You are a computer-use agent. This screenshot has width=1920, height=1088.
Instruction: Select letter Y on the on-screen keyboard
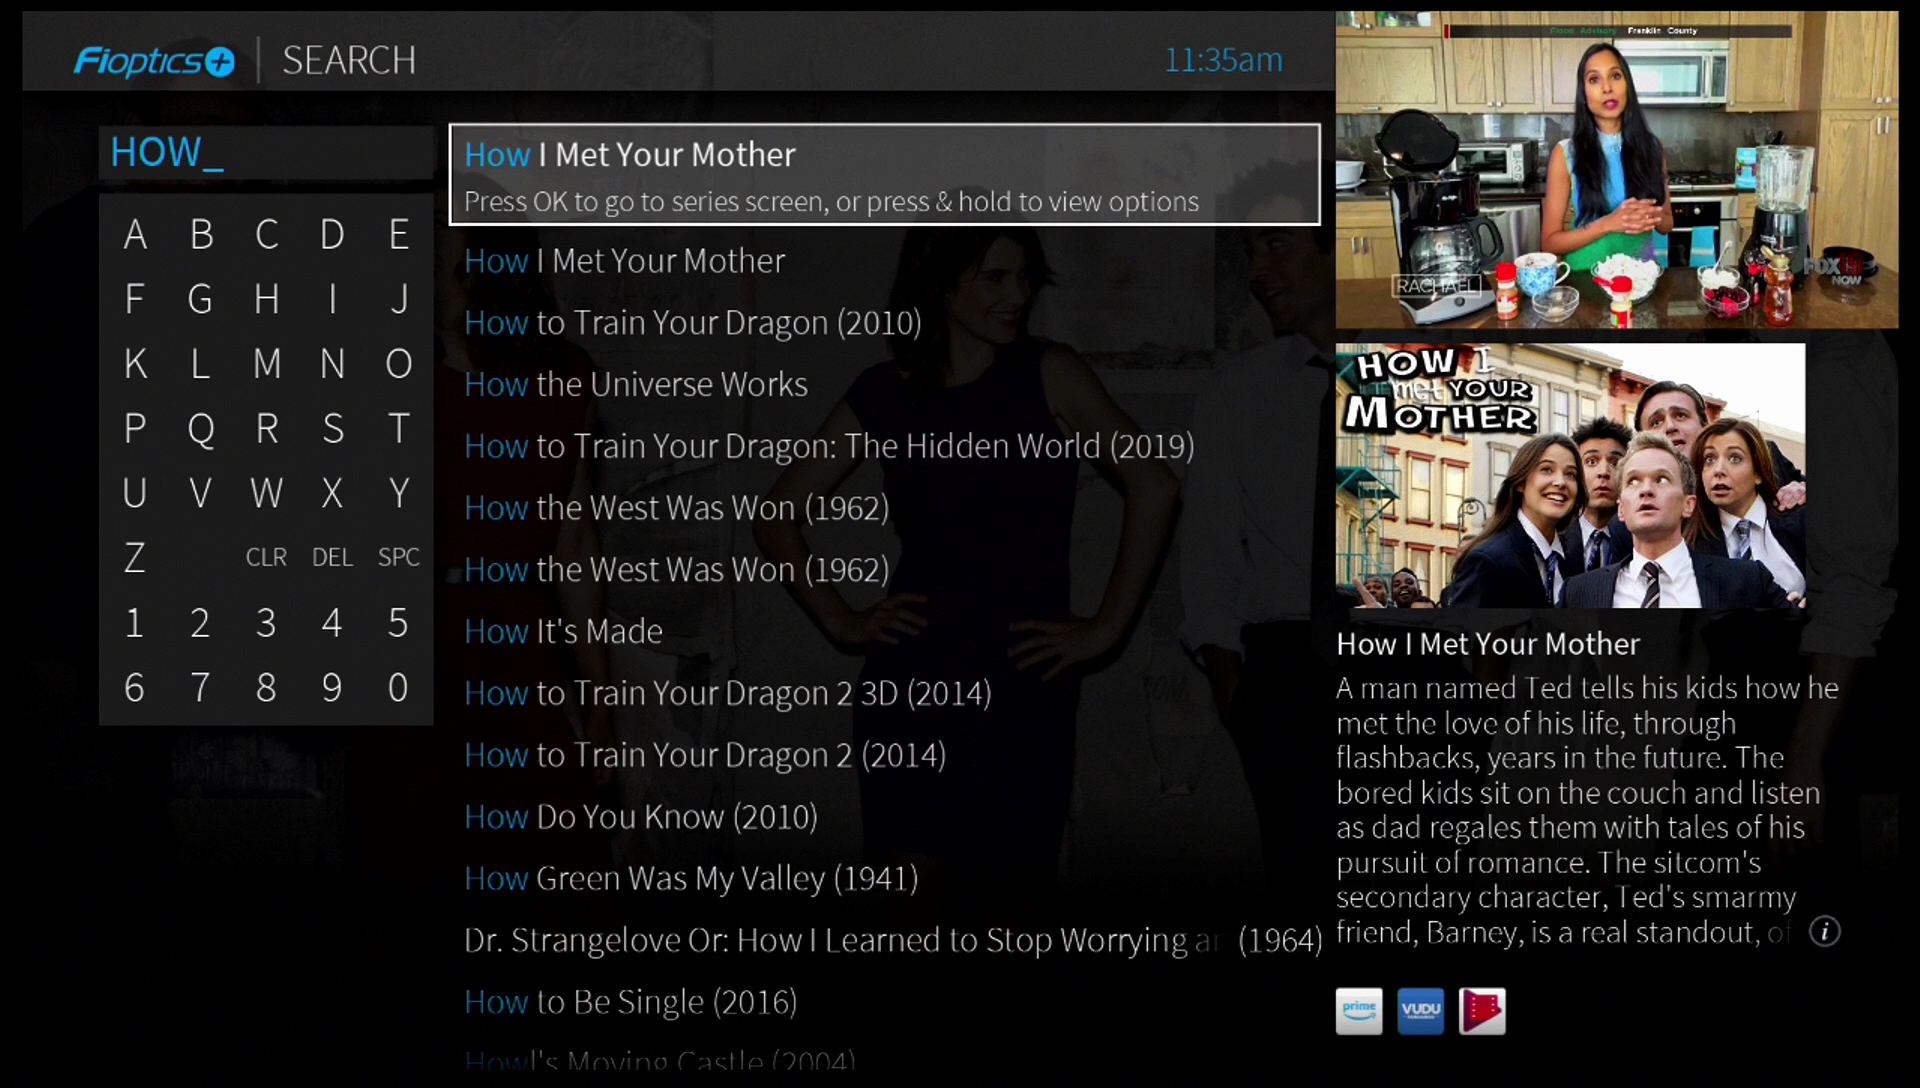[398, 493]
